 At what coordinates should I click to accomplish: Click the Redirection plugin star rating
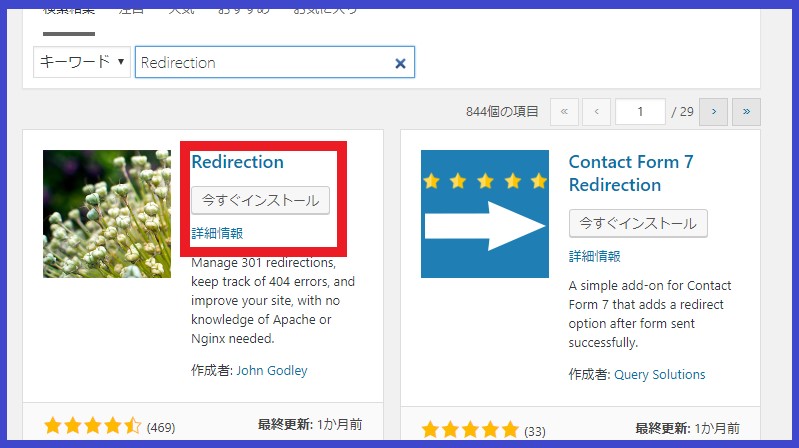(x=93, y=426)
